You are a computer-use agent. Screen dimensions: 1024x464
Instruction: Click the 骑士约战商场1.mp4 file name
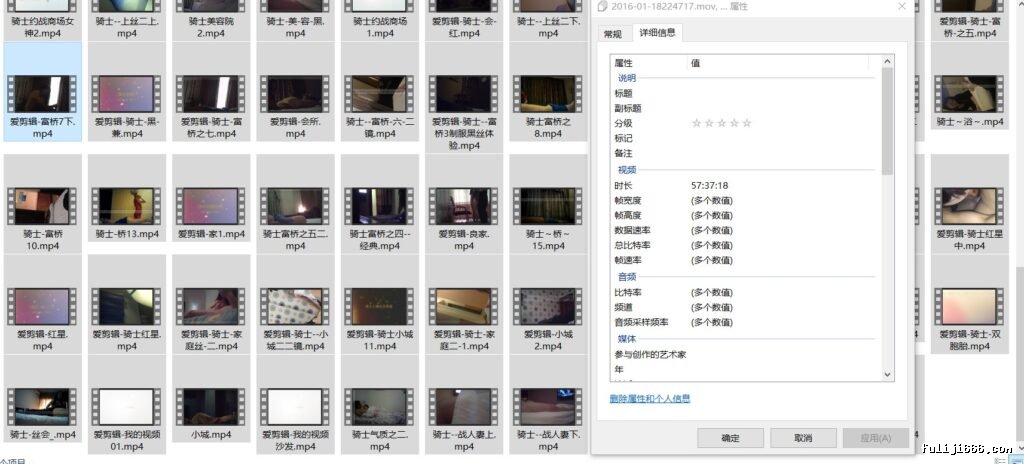point(379,27)
